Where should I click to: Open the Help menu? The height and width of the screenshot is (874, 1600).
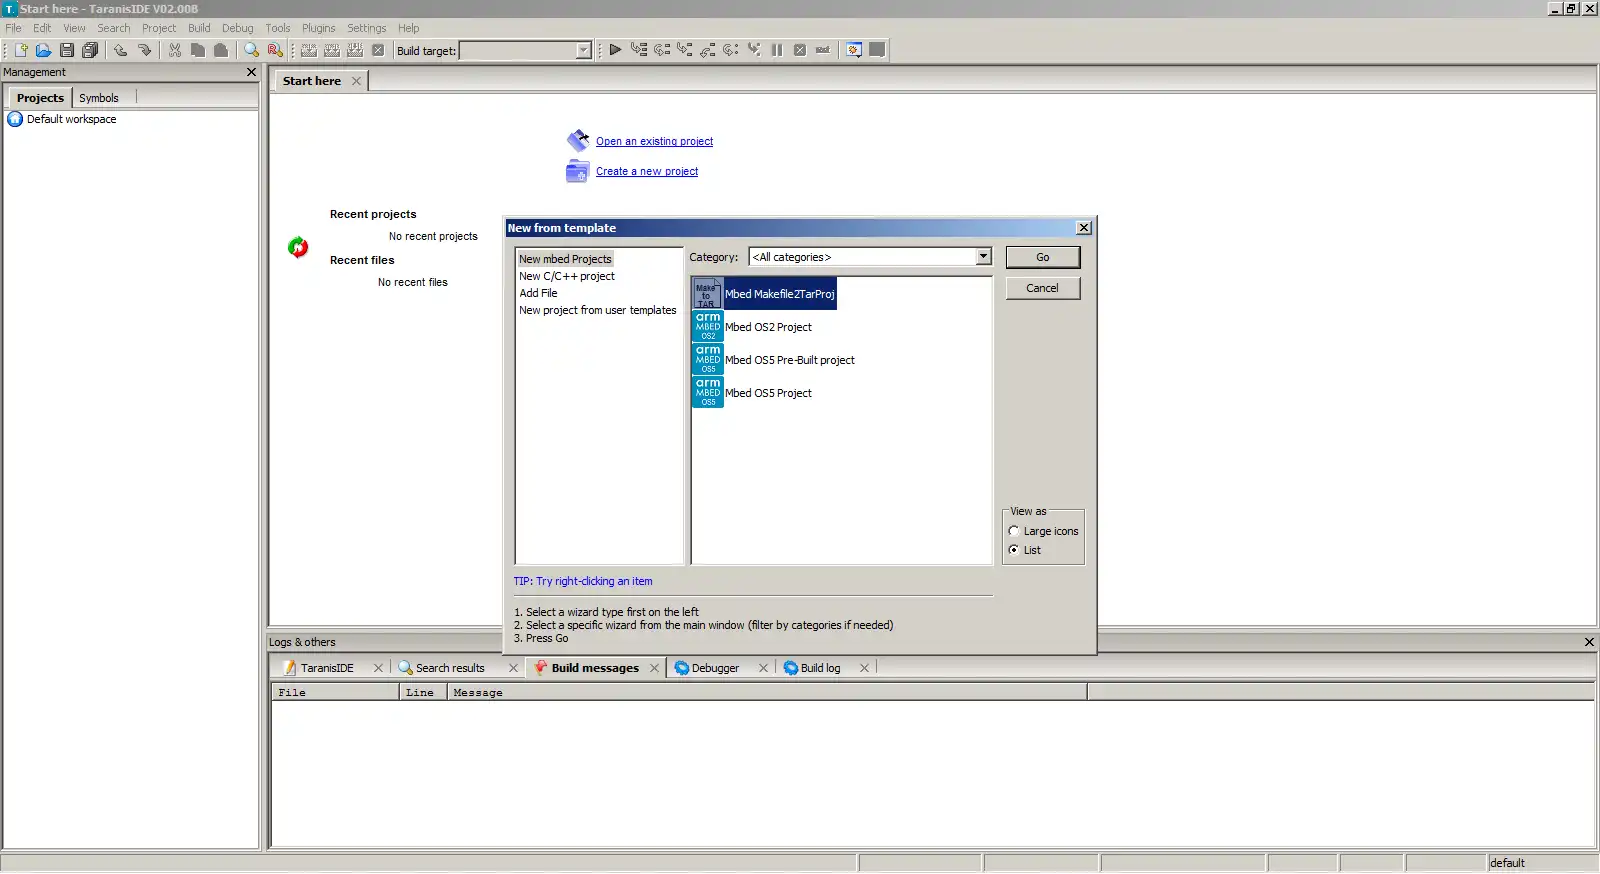pyautogui.click(x=409, y=28)
